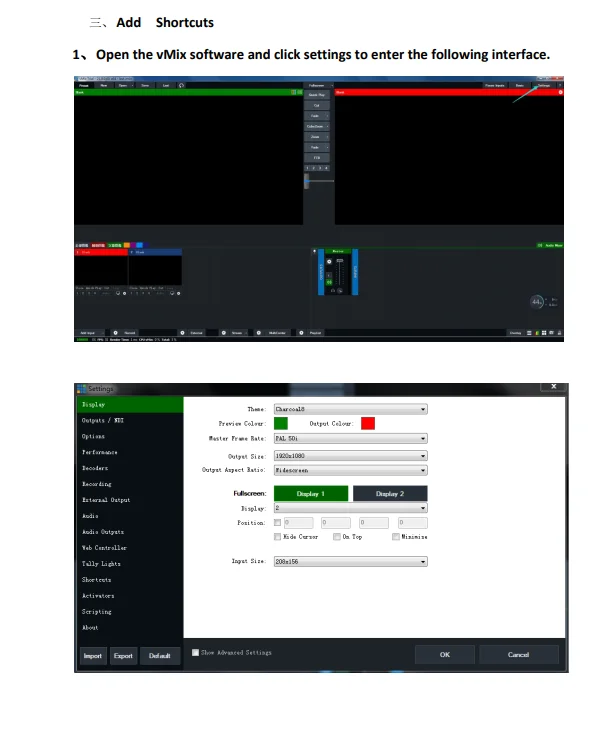The image size is (615, 738).
Task: Open the Theme dropdown showing Charcoal
Action: pos(351,409)
